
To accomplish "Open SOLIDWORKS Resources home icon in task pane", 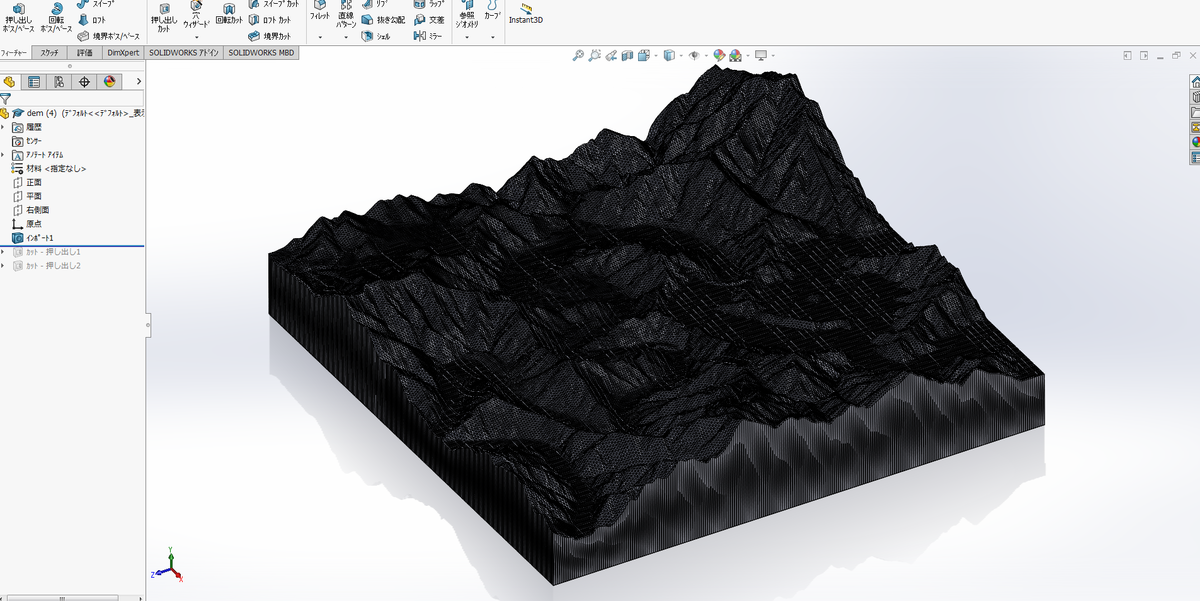I will point(1195,82).
